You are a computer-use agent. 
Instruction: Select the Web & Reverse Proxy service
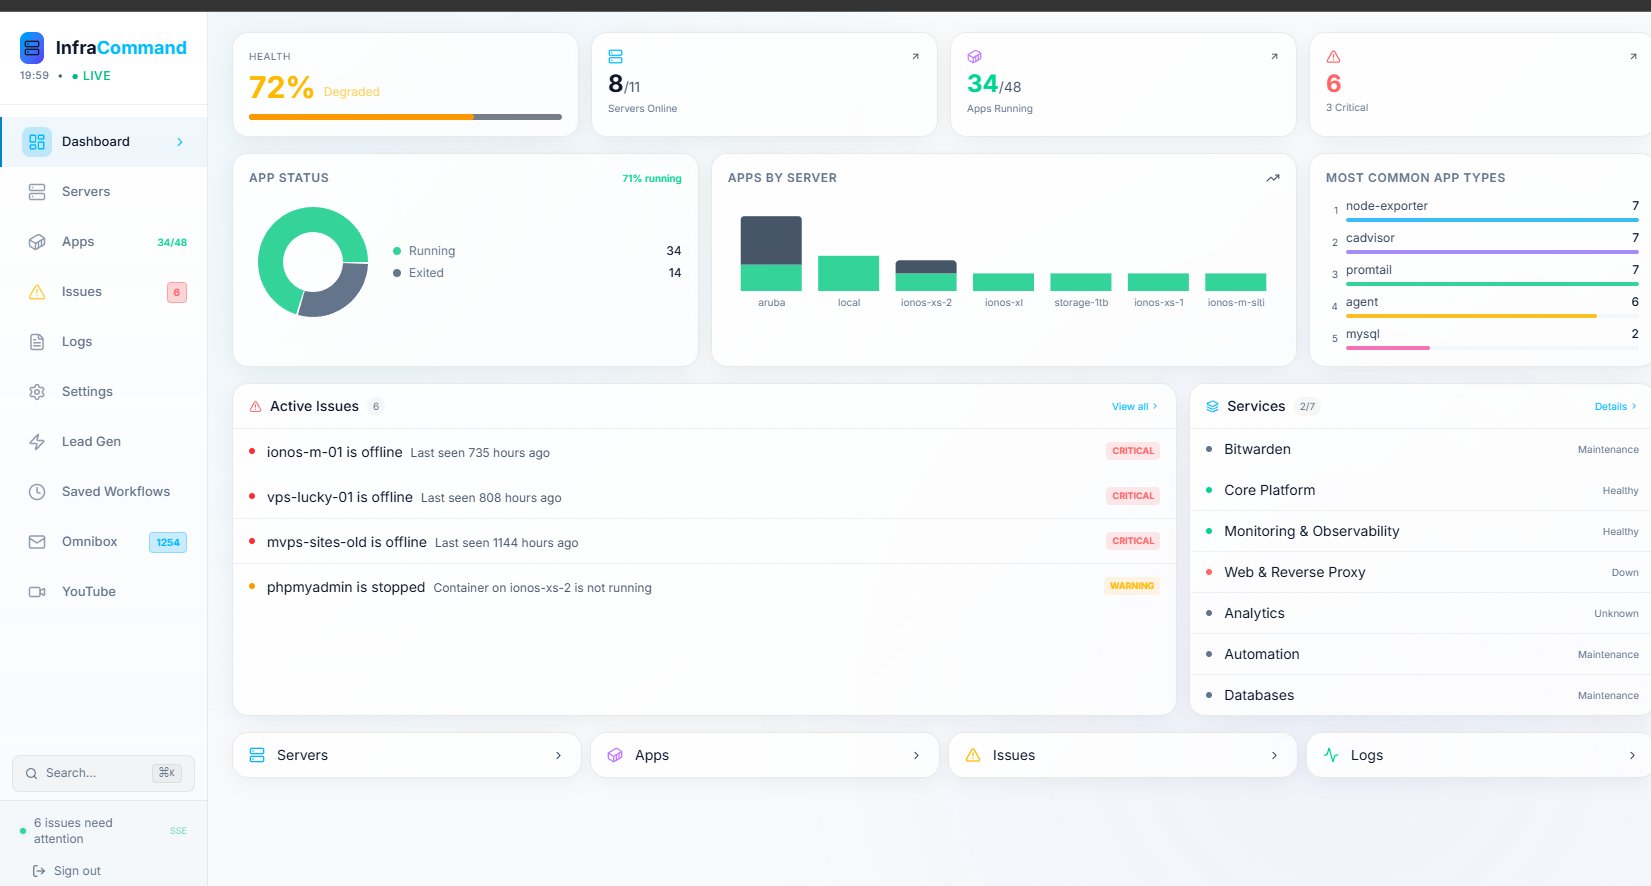(1421, 573)
